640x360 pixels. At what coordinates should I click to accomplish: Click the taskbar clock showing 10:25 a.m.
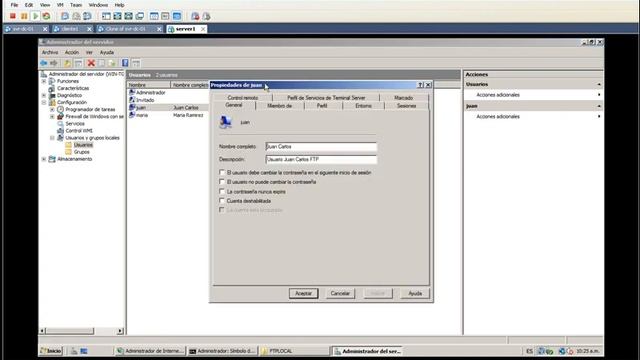(x=587, y=351)
